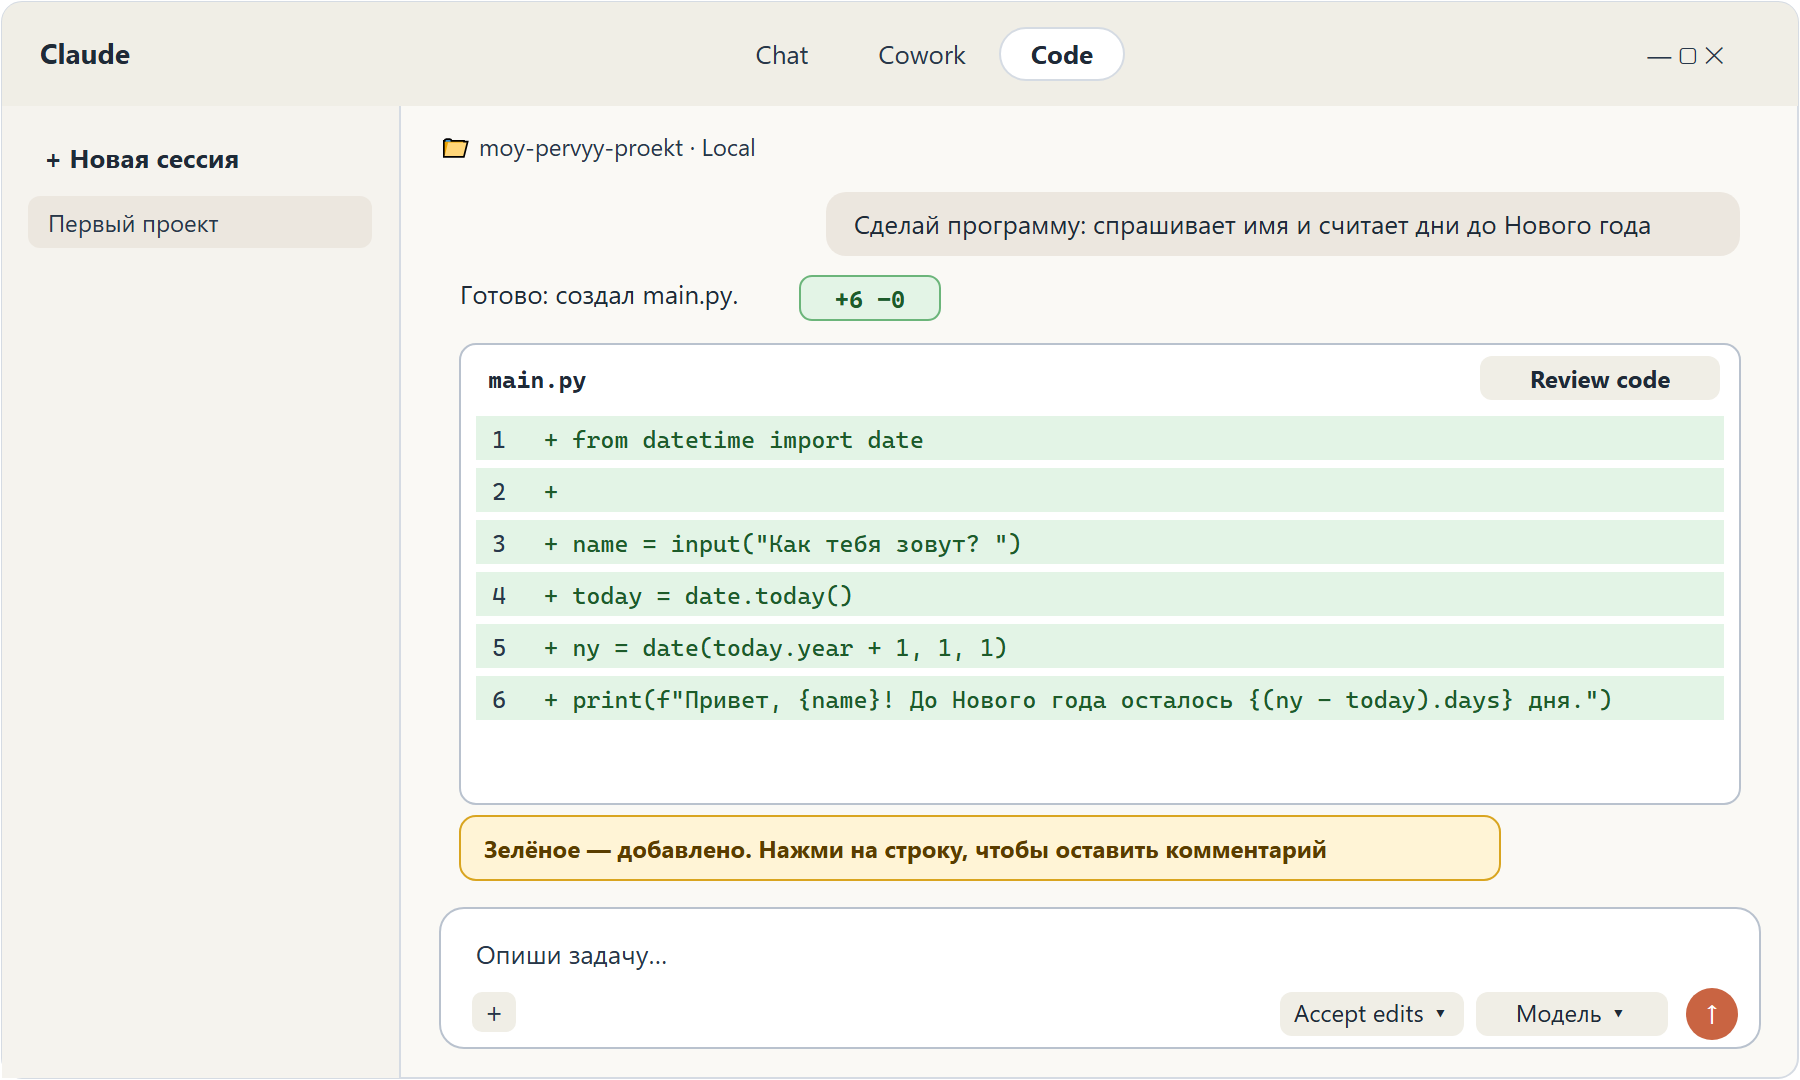Click the send arrow button
Viewport: 1800px width, 1080px height.
coord(1711,1014)
